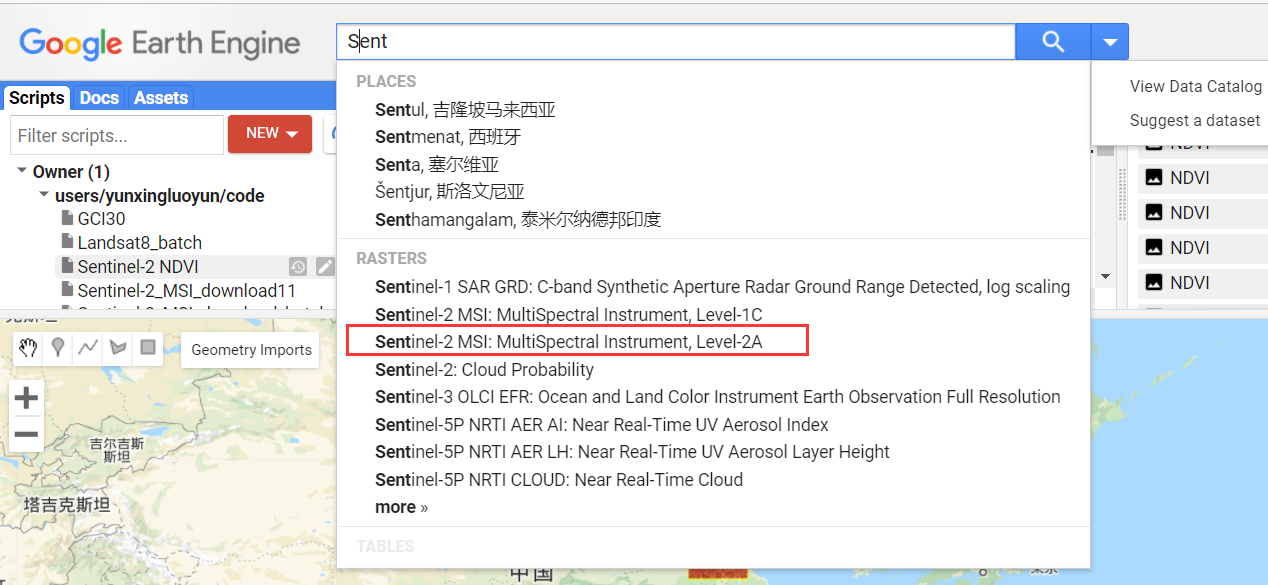Click the pencil edit icon on Sentinel-2 NDVI
The width and height of the screenshot is (1268, 585).
pyautogui.click(x=325, y=267)
